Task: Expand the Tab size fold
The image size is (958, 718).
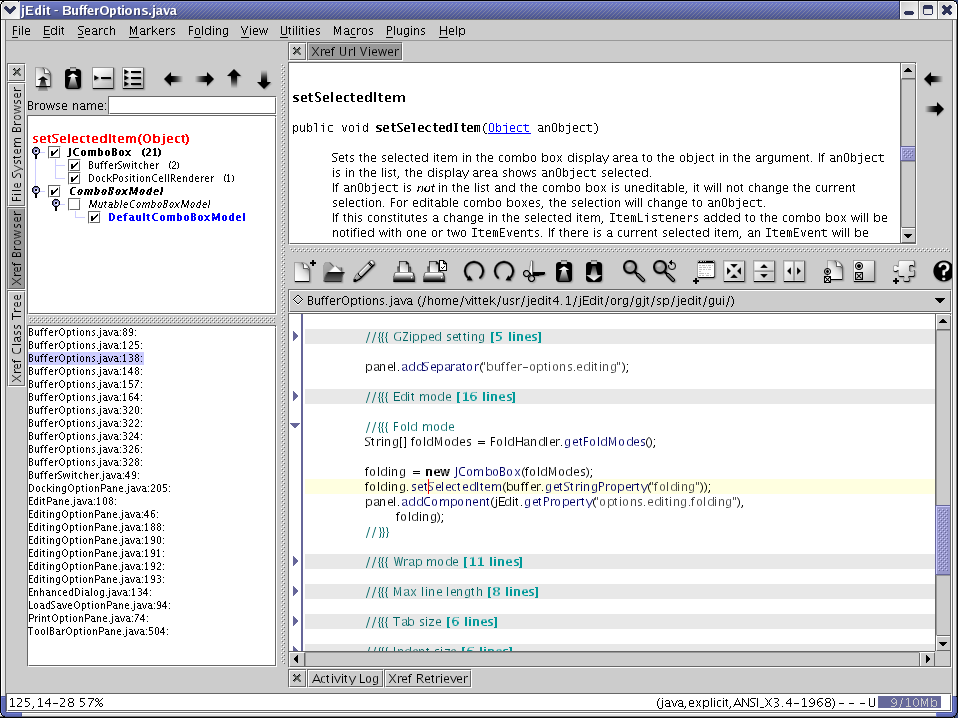Action: [x=296, y=621]
